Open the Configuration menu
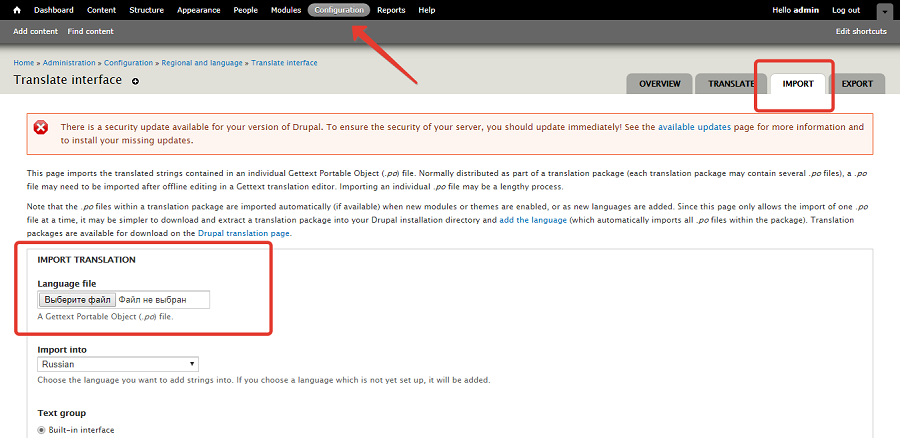Viewport: 900px width, 438px height. point(339,10)
